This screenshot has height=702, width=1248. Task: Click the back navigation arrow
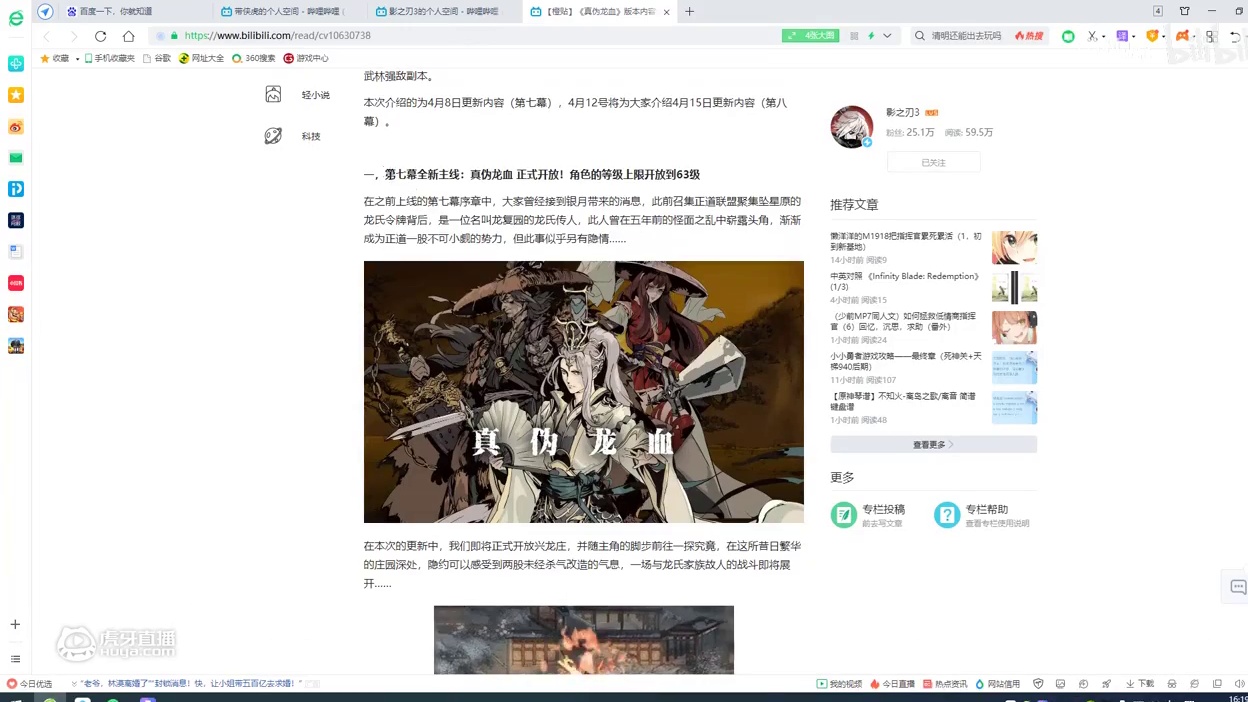coord(46,36)
